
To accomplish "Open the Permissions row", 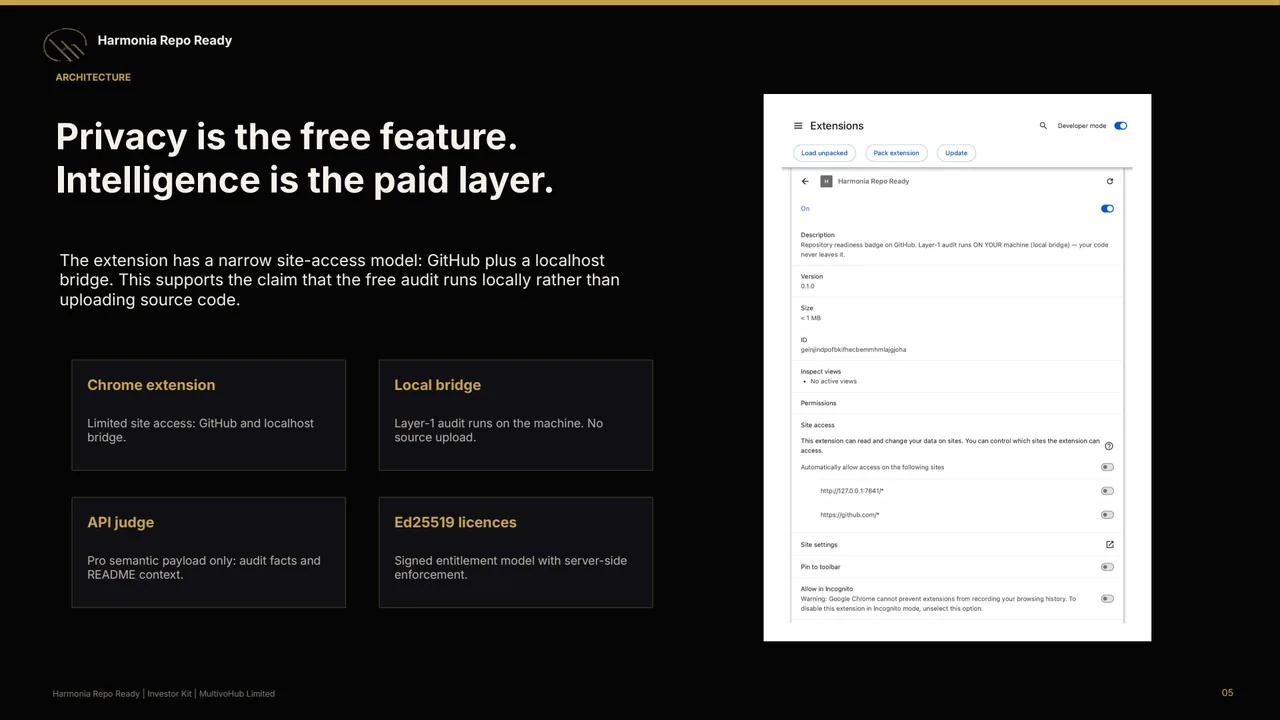I will pyautogui.click(x=957, y=403).
